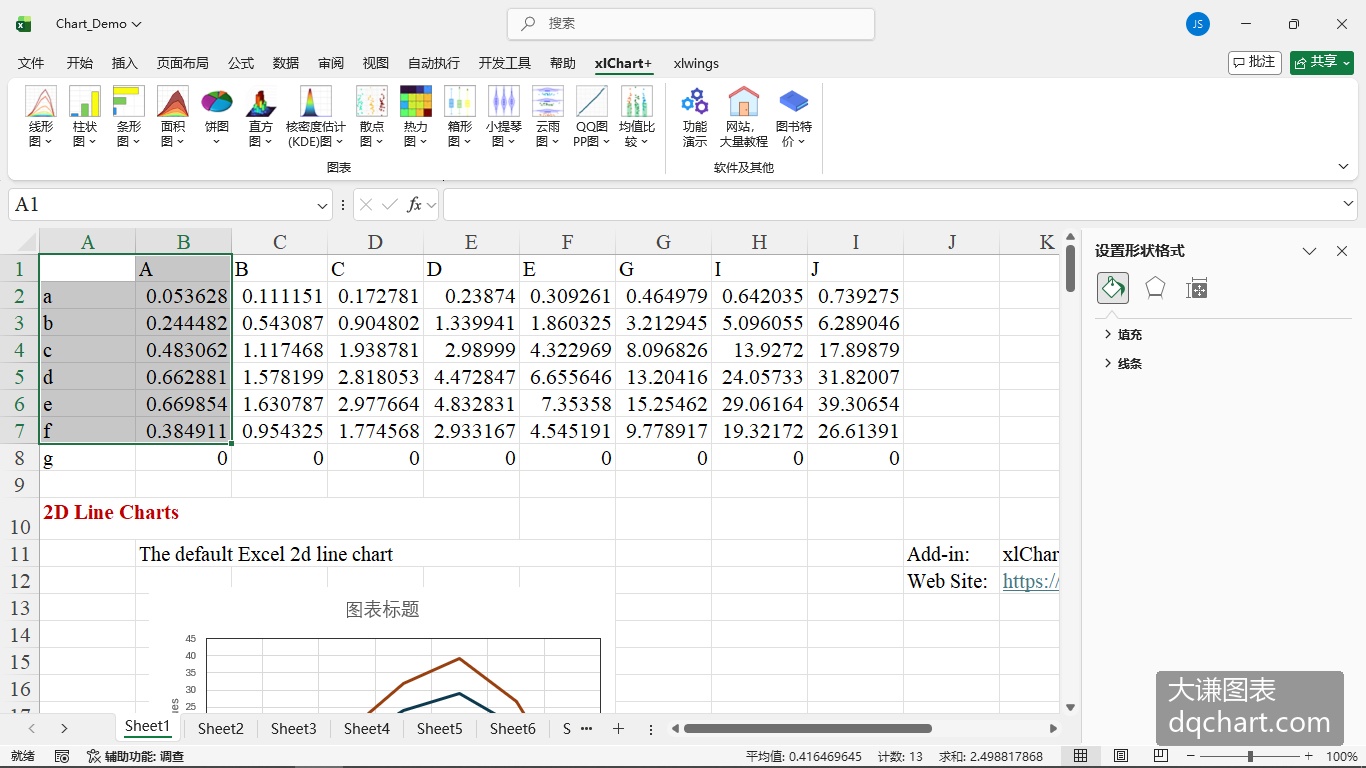Adjust the zoom slider handle
1366x768 pixels.
pos(1250,756)
